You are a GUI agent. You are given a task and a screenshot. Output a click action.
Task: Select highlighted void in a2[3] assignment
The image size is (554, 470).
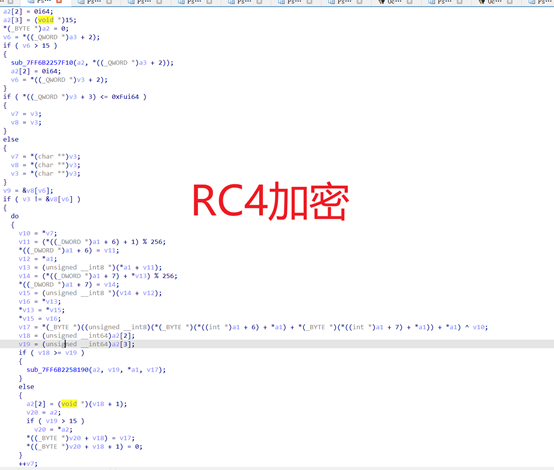(46, 20)
